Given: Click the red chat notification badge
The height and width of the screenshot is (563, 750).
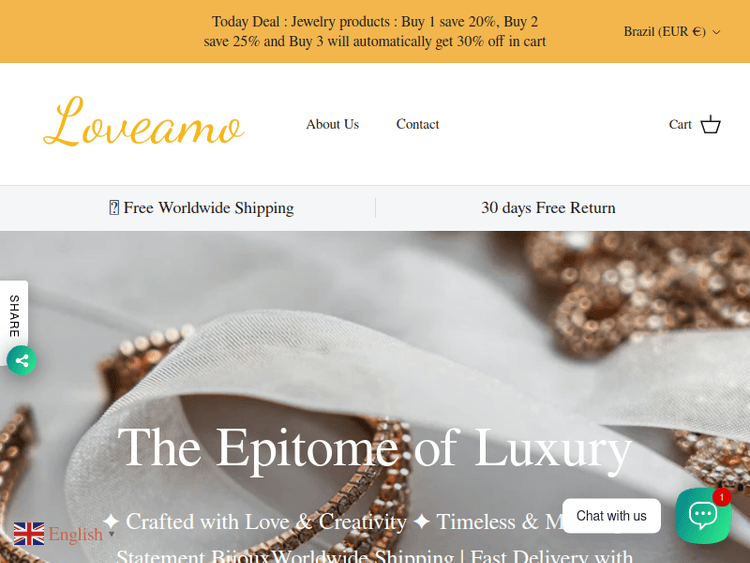Looking at the screenshot, I should click(721, 497).
